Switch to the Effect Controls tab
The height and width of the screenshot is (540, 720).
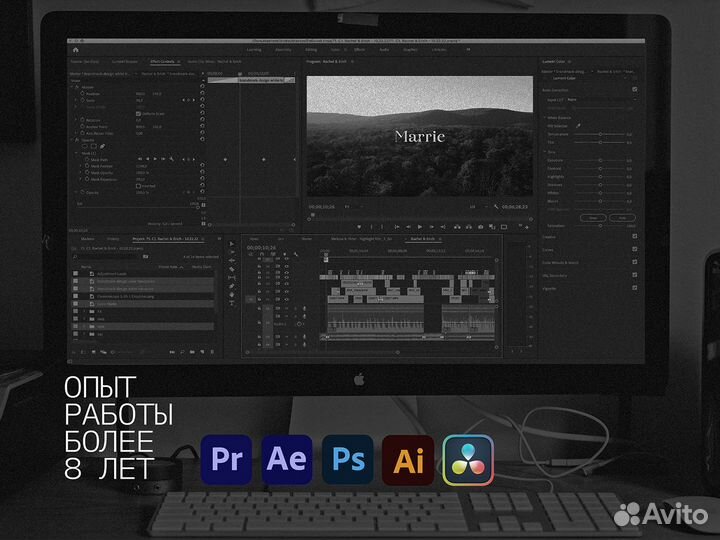tap(161, 62)
